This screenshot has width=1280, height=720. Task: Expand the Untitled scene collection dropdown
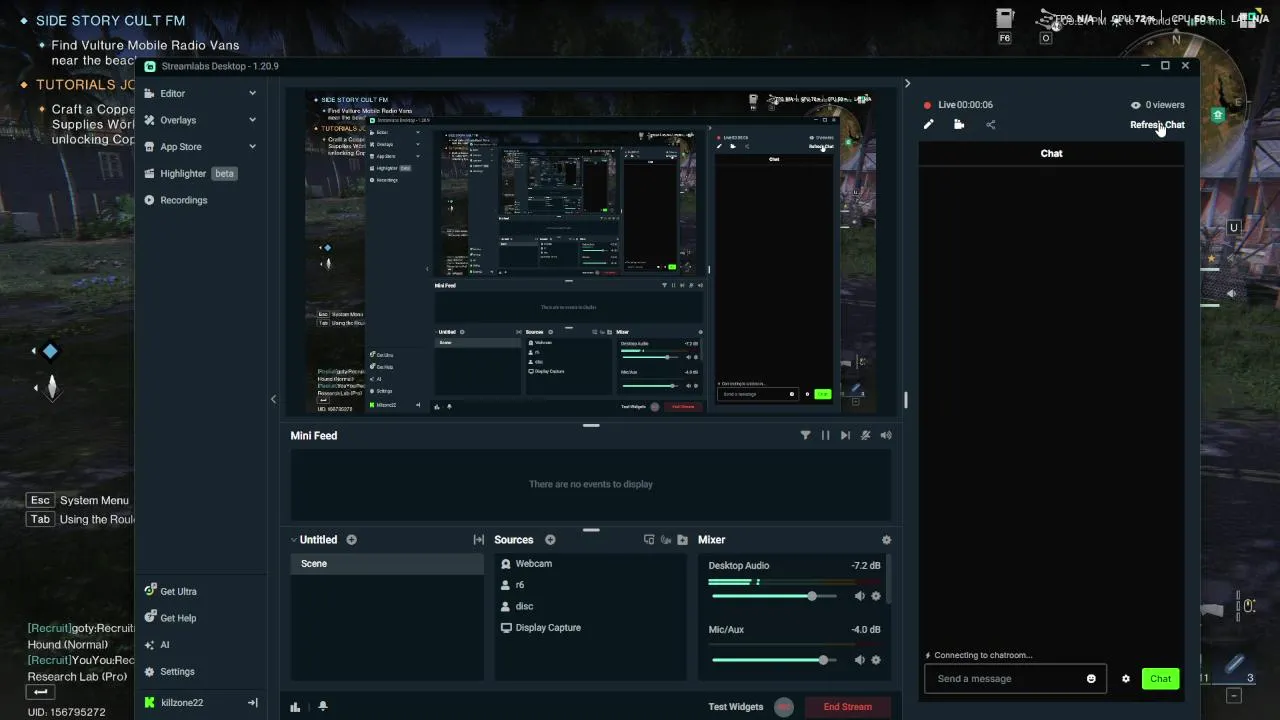294,540
